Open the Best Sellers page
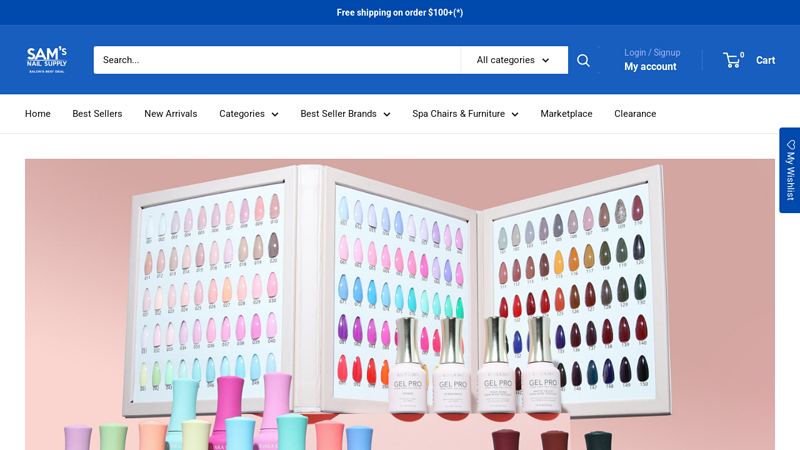Viewport: 800px width, 450px height. click(97, 114)
